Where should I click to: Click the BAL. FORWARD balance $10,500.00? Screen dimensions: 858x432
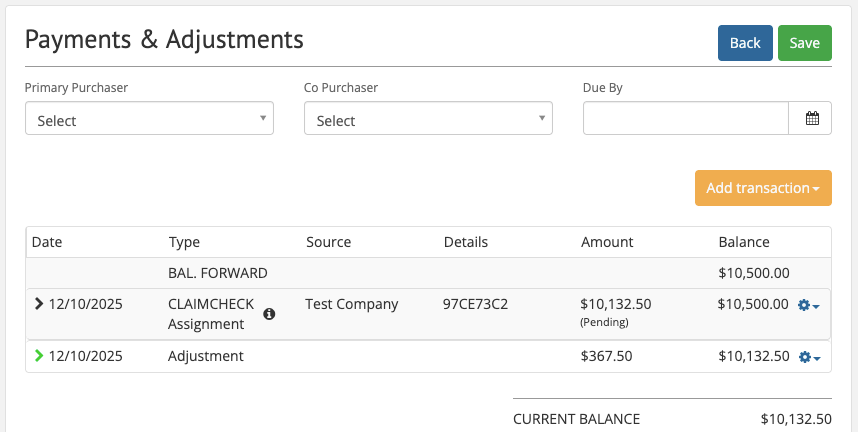pos(754,273)
